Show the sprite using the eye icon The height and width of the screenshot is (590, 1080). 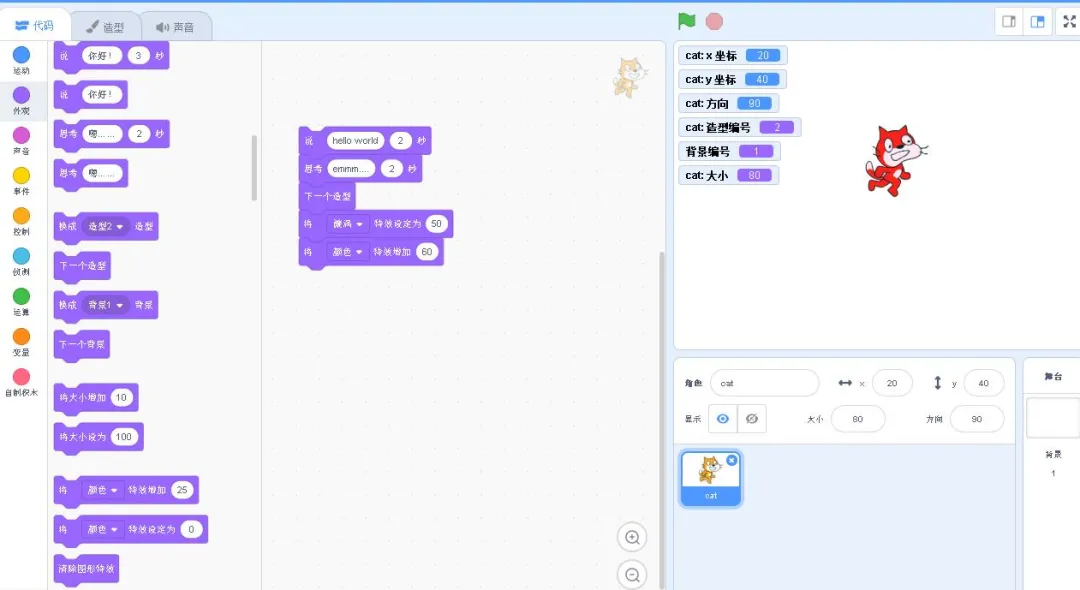point(723,419)
